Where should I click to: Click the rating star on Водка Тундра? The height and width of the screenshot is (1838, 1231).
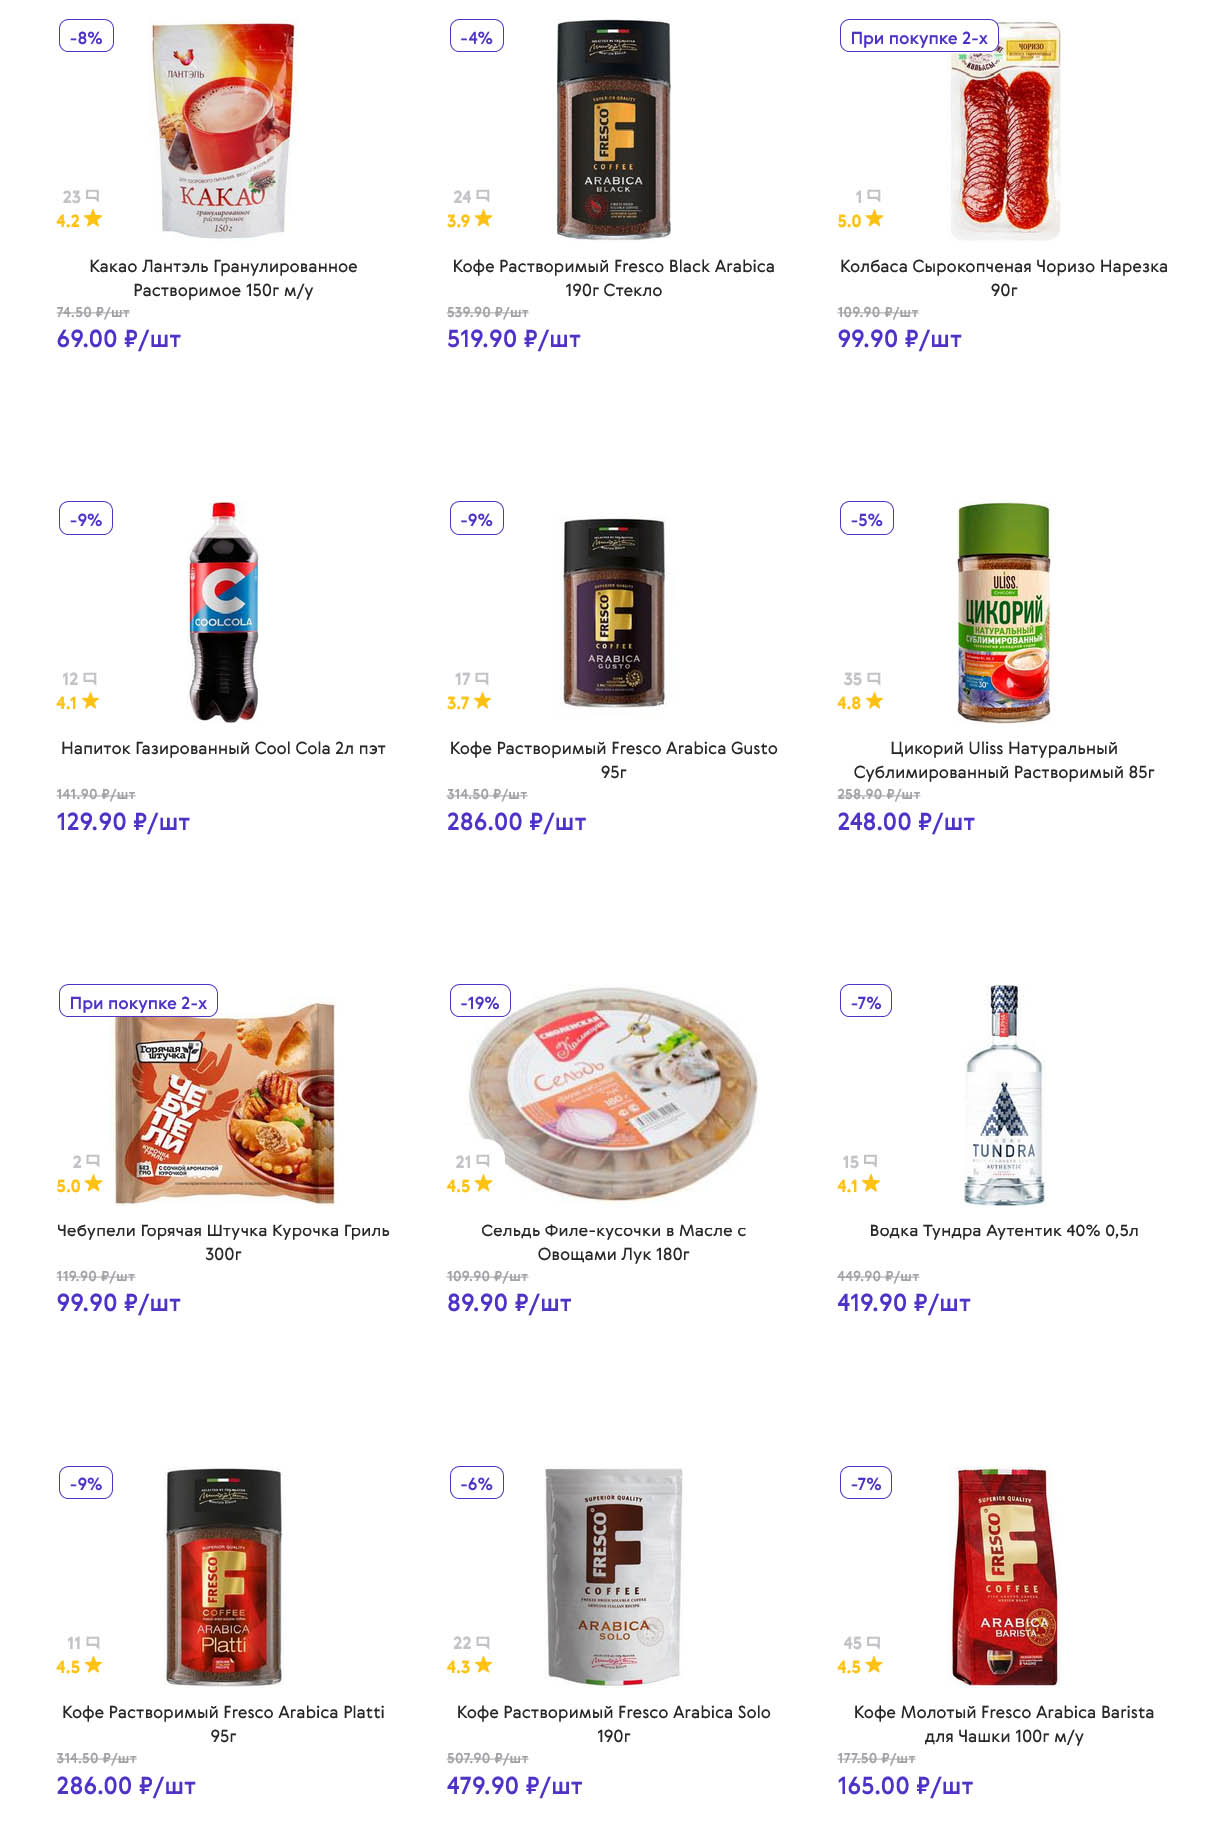(x=871, y=1184)
